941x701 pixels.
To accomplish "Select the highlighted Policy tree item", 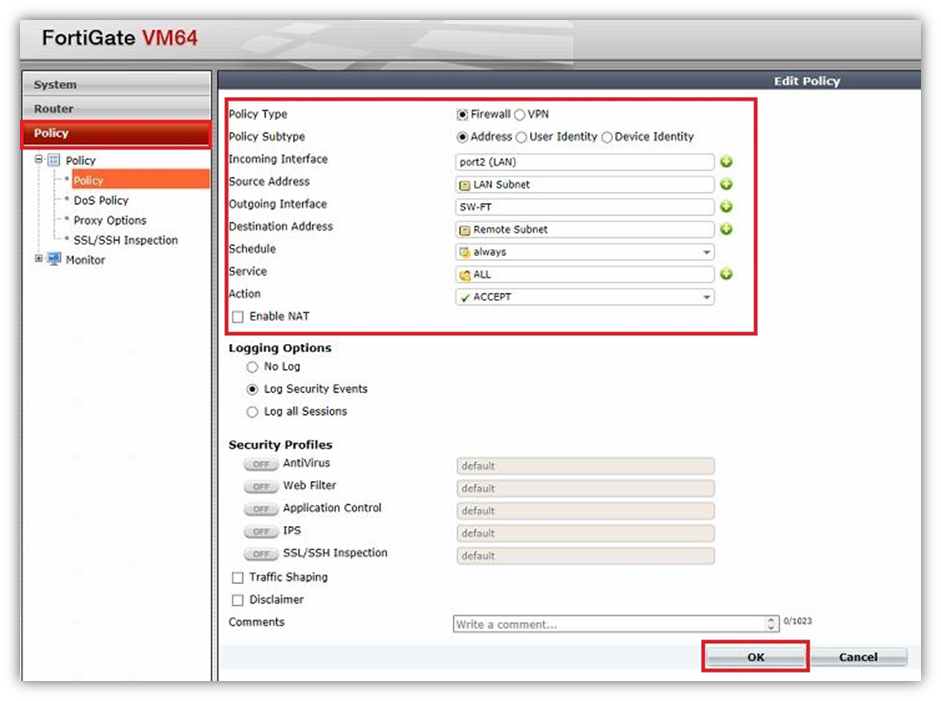I will 141,179.
